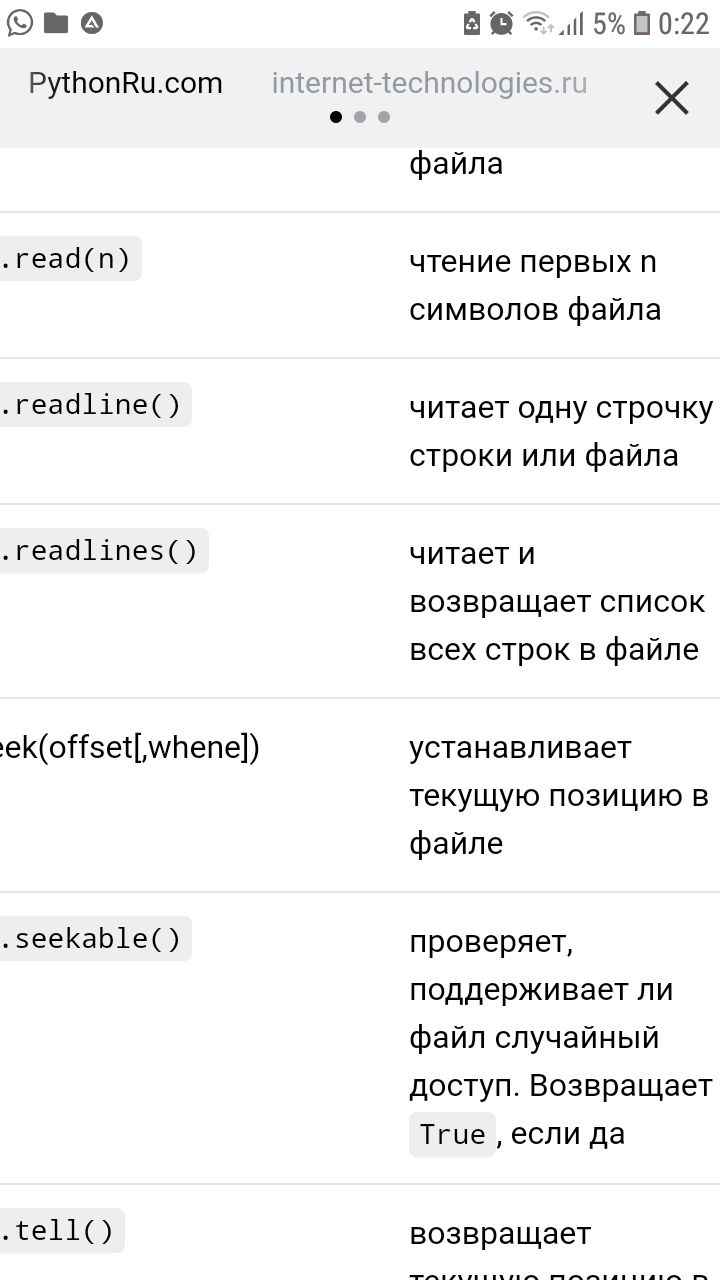Tap the .read(n) code snippet
Viewport: 720px width, 1280px height.
pos(66,259)
